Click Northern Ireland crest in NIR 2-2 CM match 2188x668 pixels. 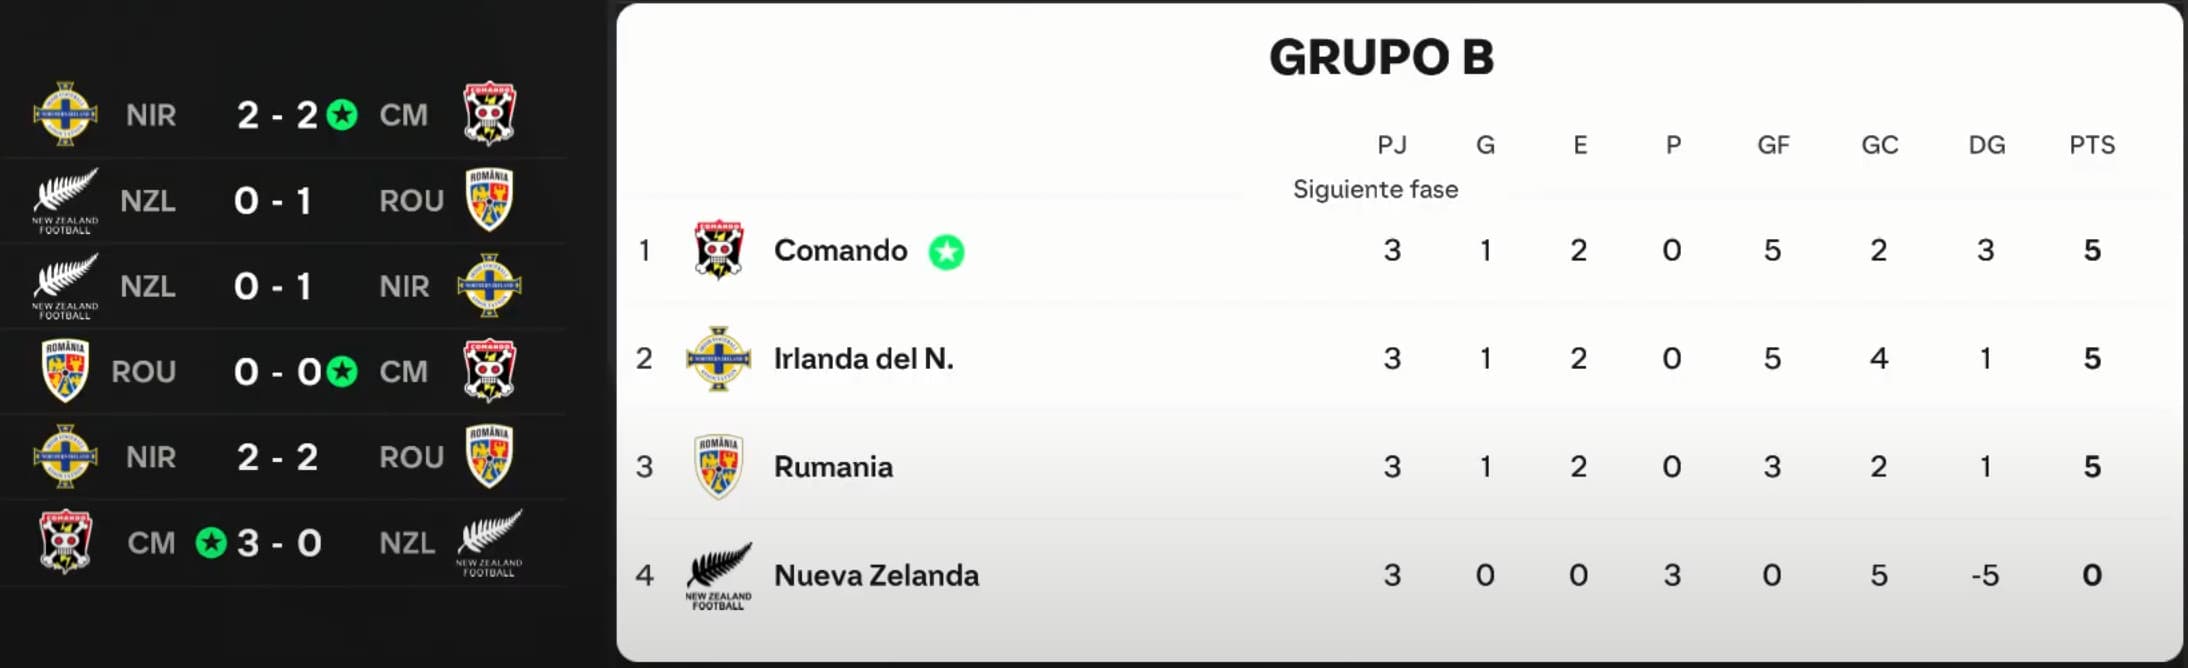click(x=65, y=114)
